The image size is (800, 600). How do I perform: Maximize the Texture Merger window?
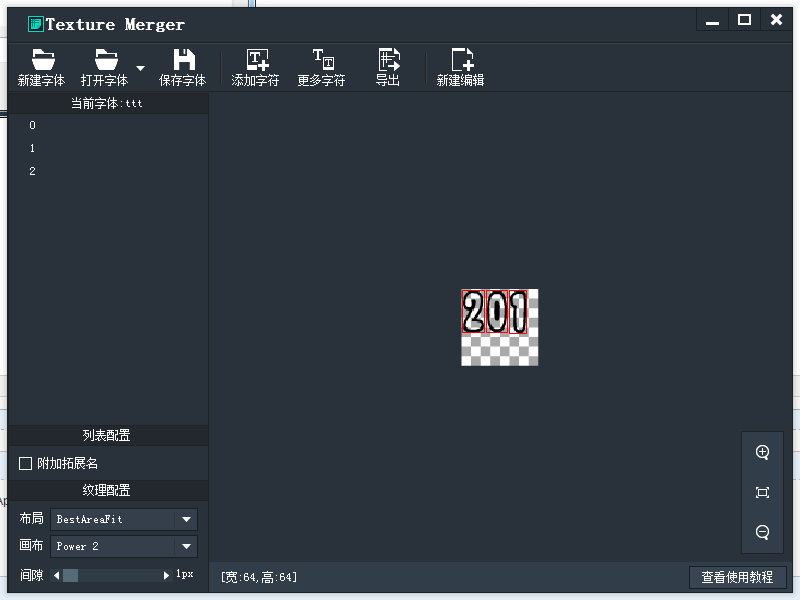pyautogui.click(x=744, y=20)
